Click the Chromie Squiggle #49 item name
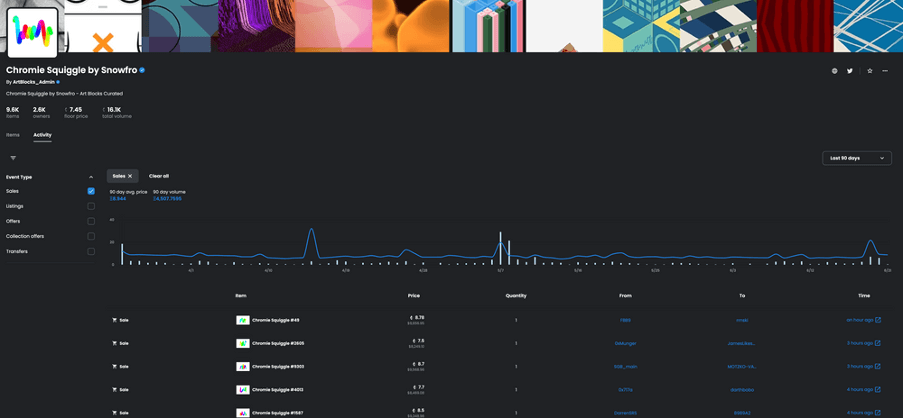The width and height of the screenshot is (904, 418). (x=276, y=320)
